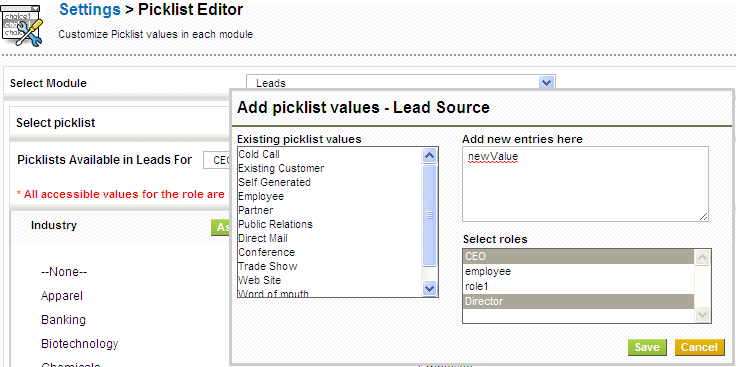
Task: Click the --None-- value under Industry
Action: [64, 272]
